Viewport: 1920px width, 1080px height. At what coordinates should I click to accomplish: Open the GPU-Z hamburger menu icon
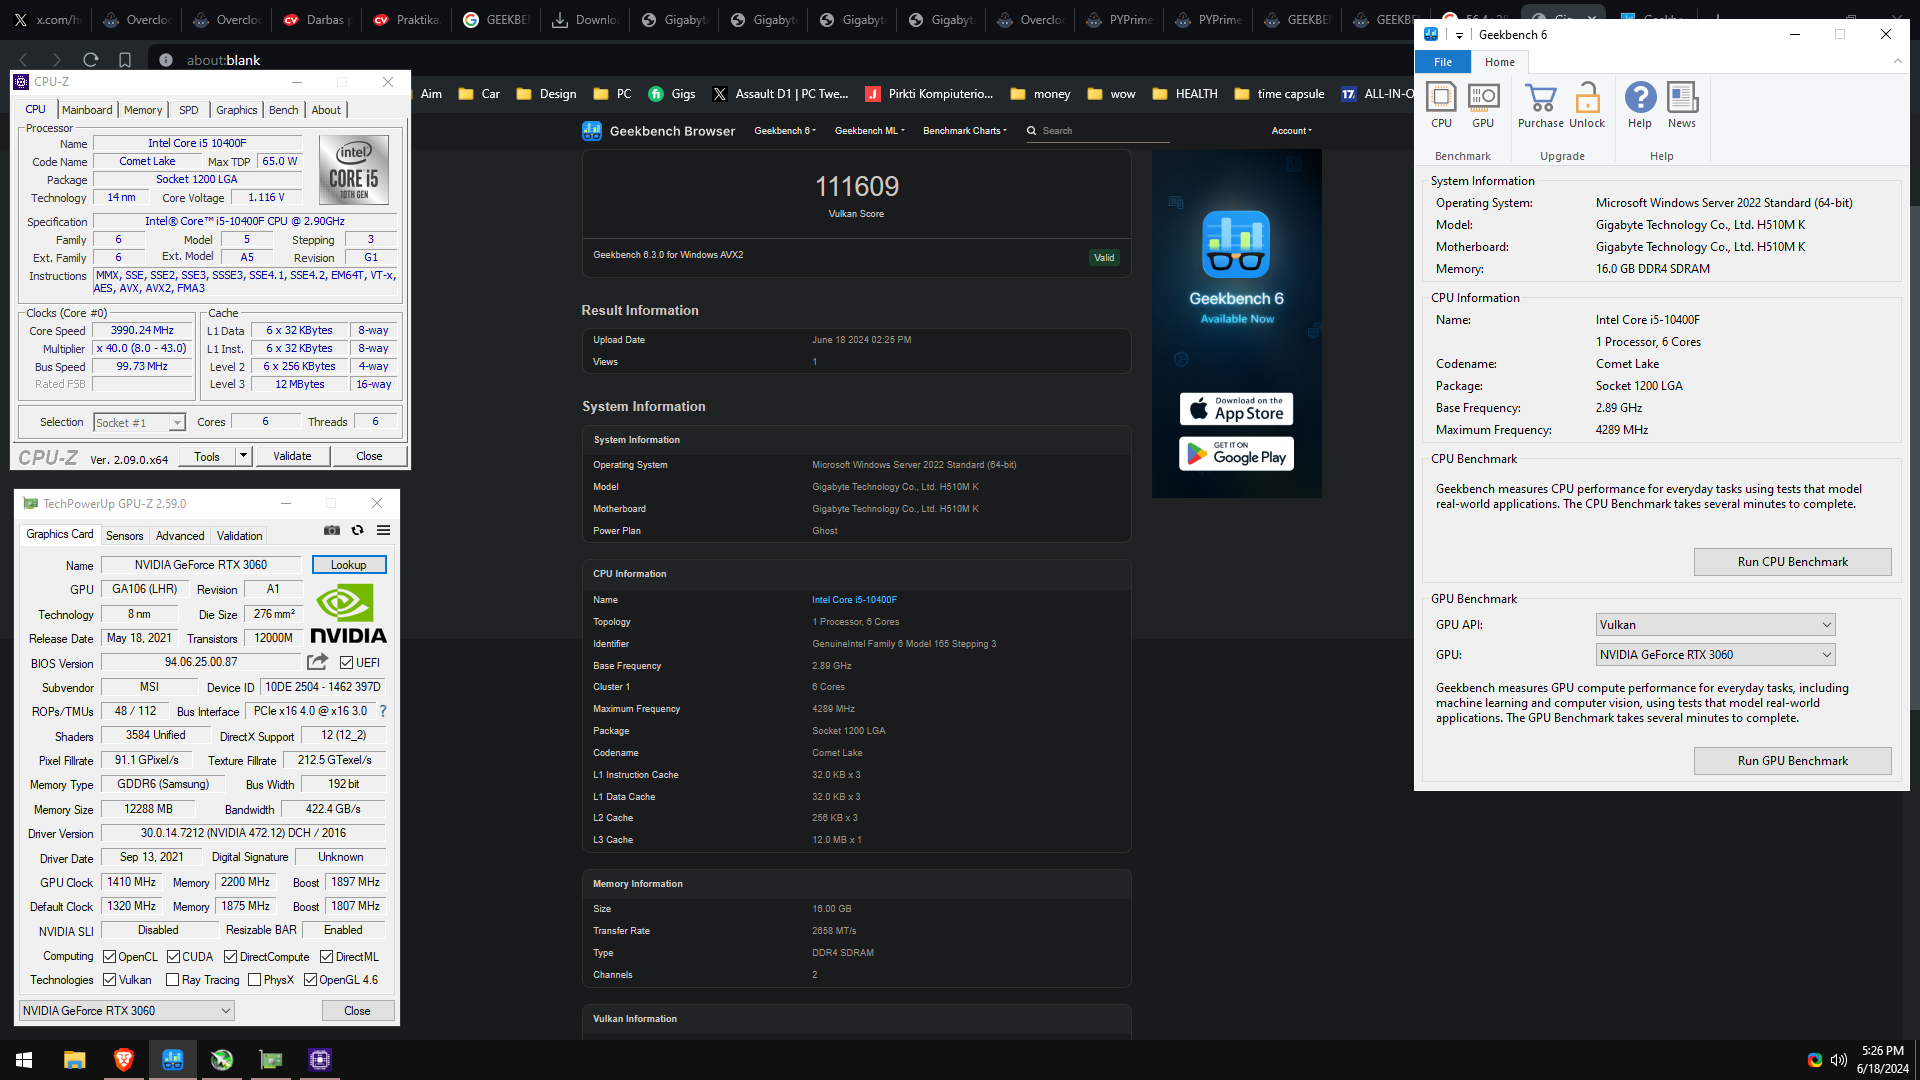point(383,530)
